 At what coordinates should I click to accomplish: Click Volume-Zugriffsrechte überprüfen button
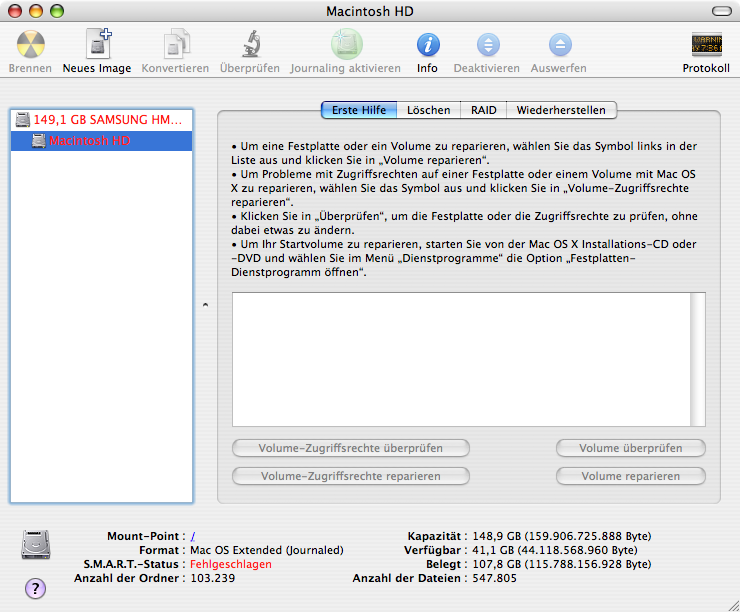click(351, 448)
